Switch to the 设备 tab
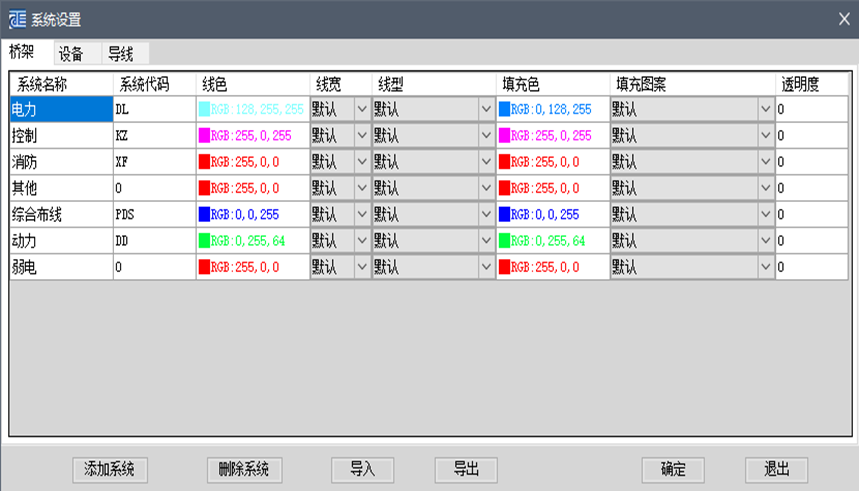Image resolution: width=859 pixels, height=491 pixels. pyautogui.click(x=77, y=54)
